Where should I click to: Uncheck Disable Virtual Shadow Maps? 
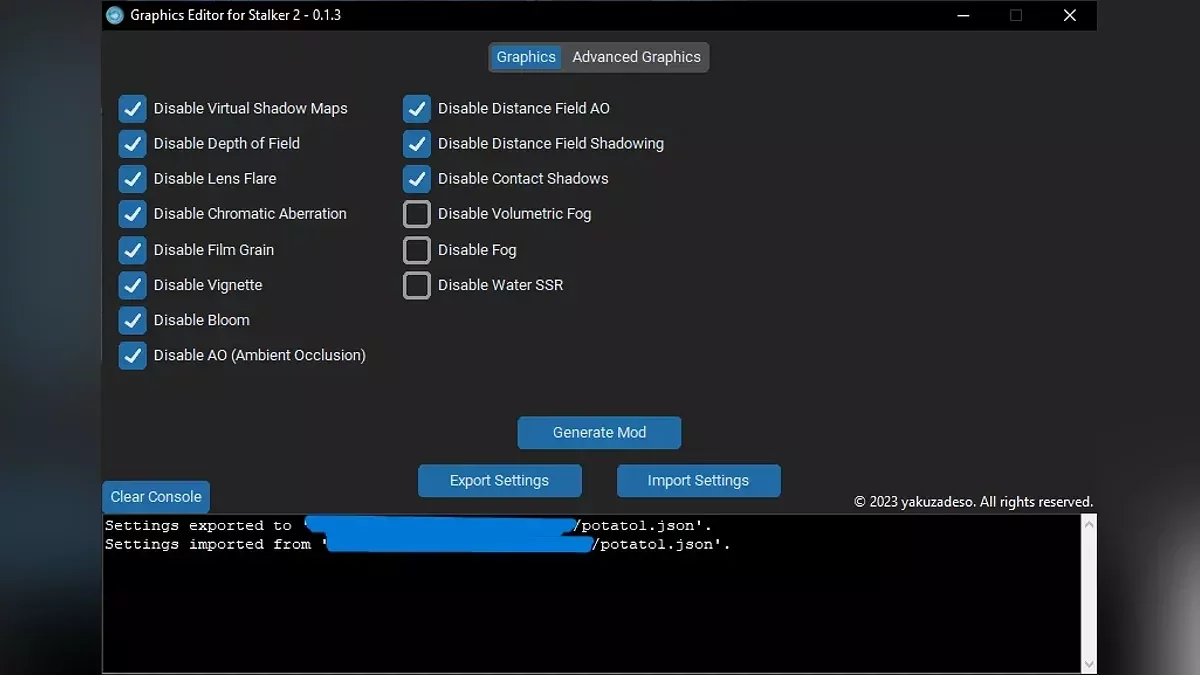(x=132, y=108)
